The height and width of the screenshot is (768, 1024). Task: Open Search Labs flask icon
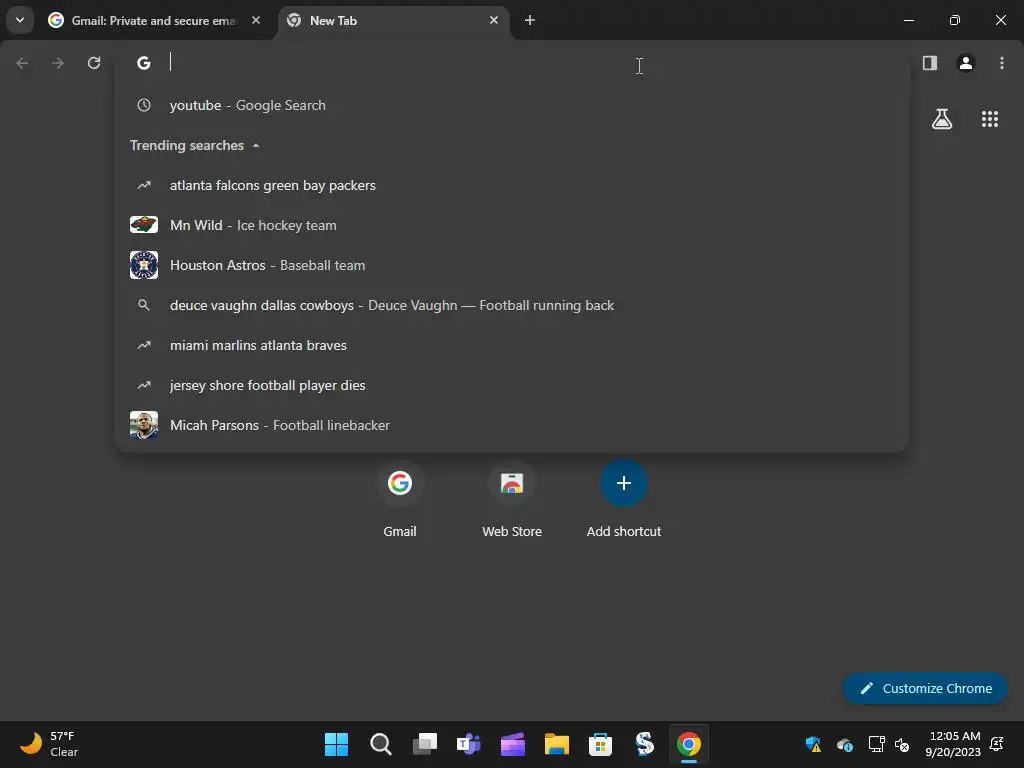(942, 119)
